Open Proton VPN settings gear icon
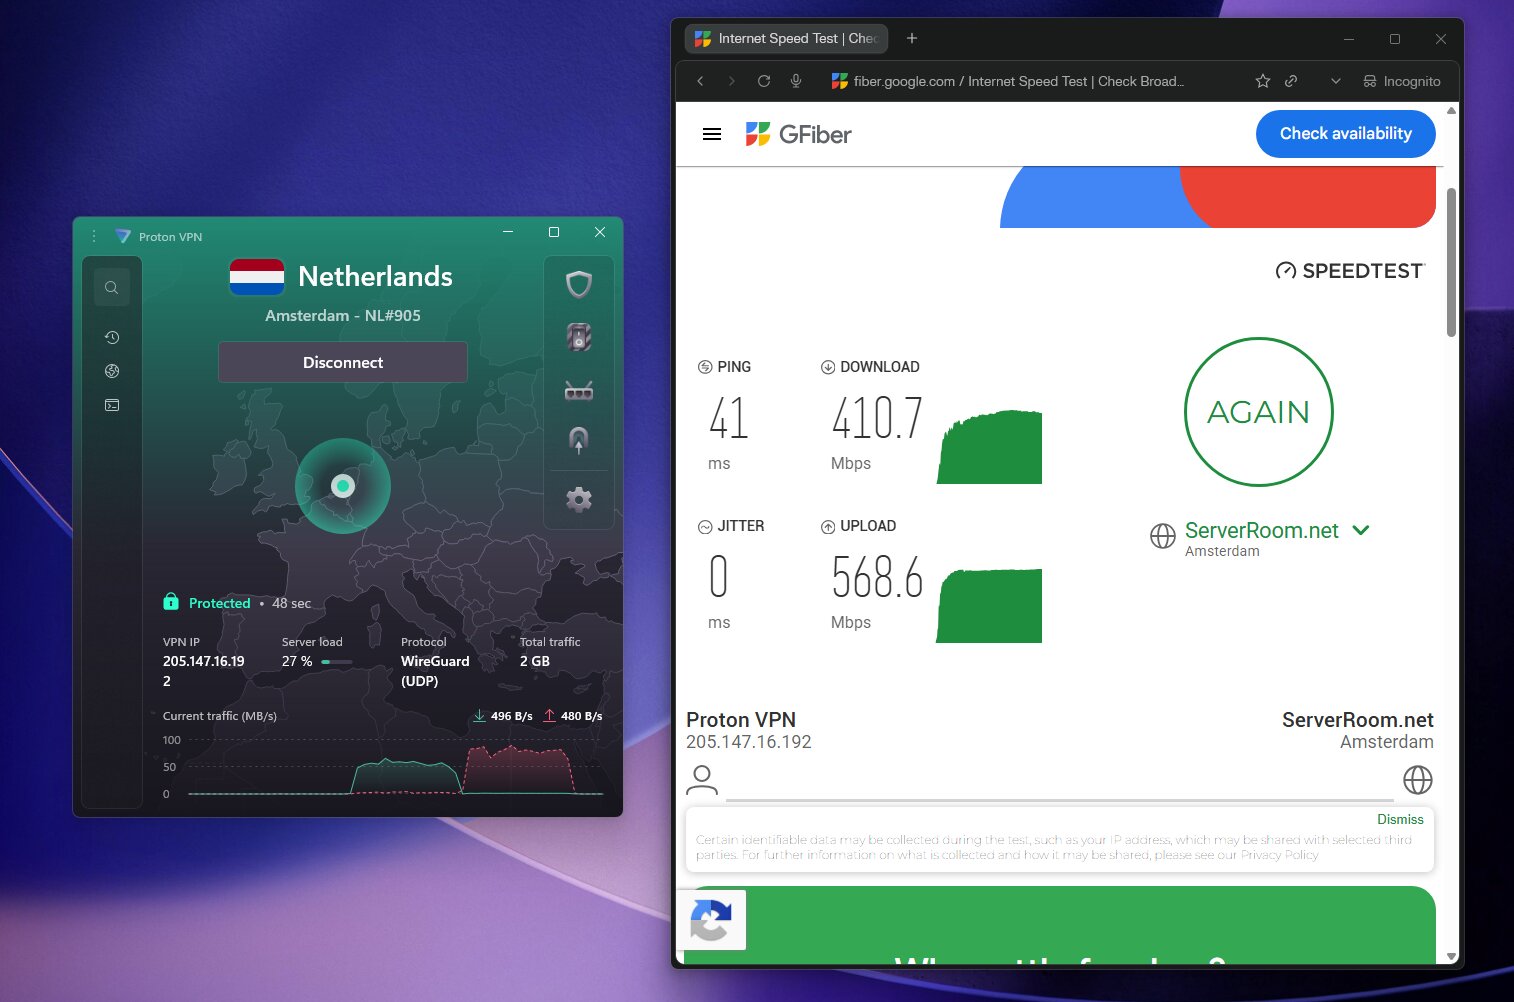Image resolution: width=1514 pixels, height=1002 pixels. [x=579, y=499]
